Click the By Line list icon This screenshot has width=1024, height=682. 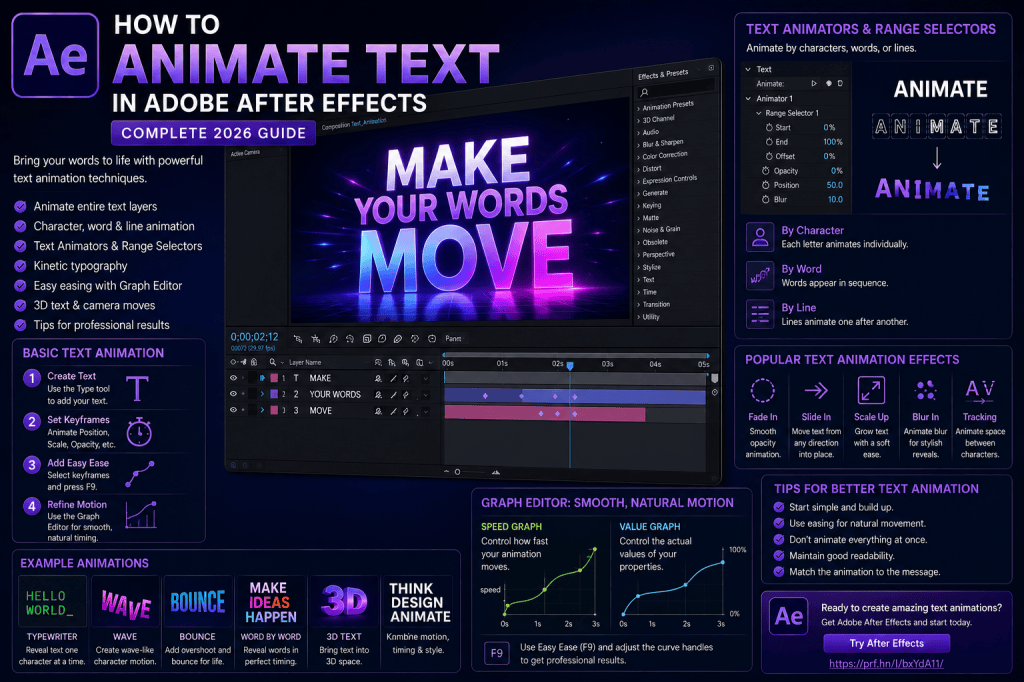pos(760,314)
